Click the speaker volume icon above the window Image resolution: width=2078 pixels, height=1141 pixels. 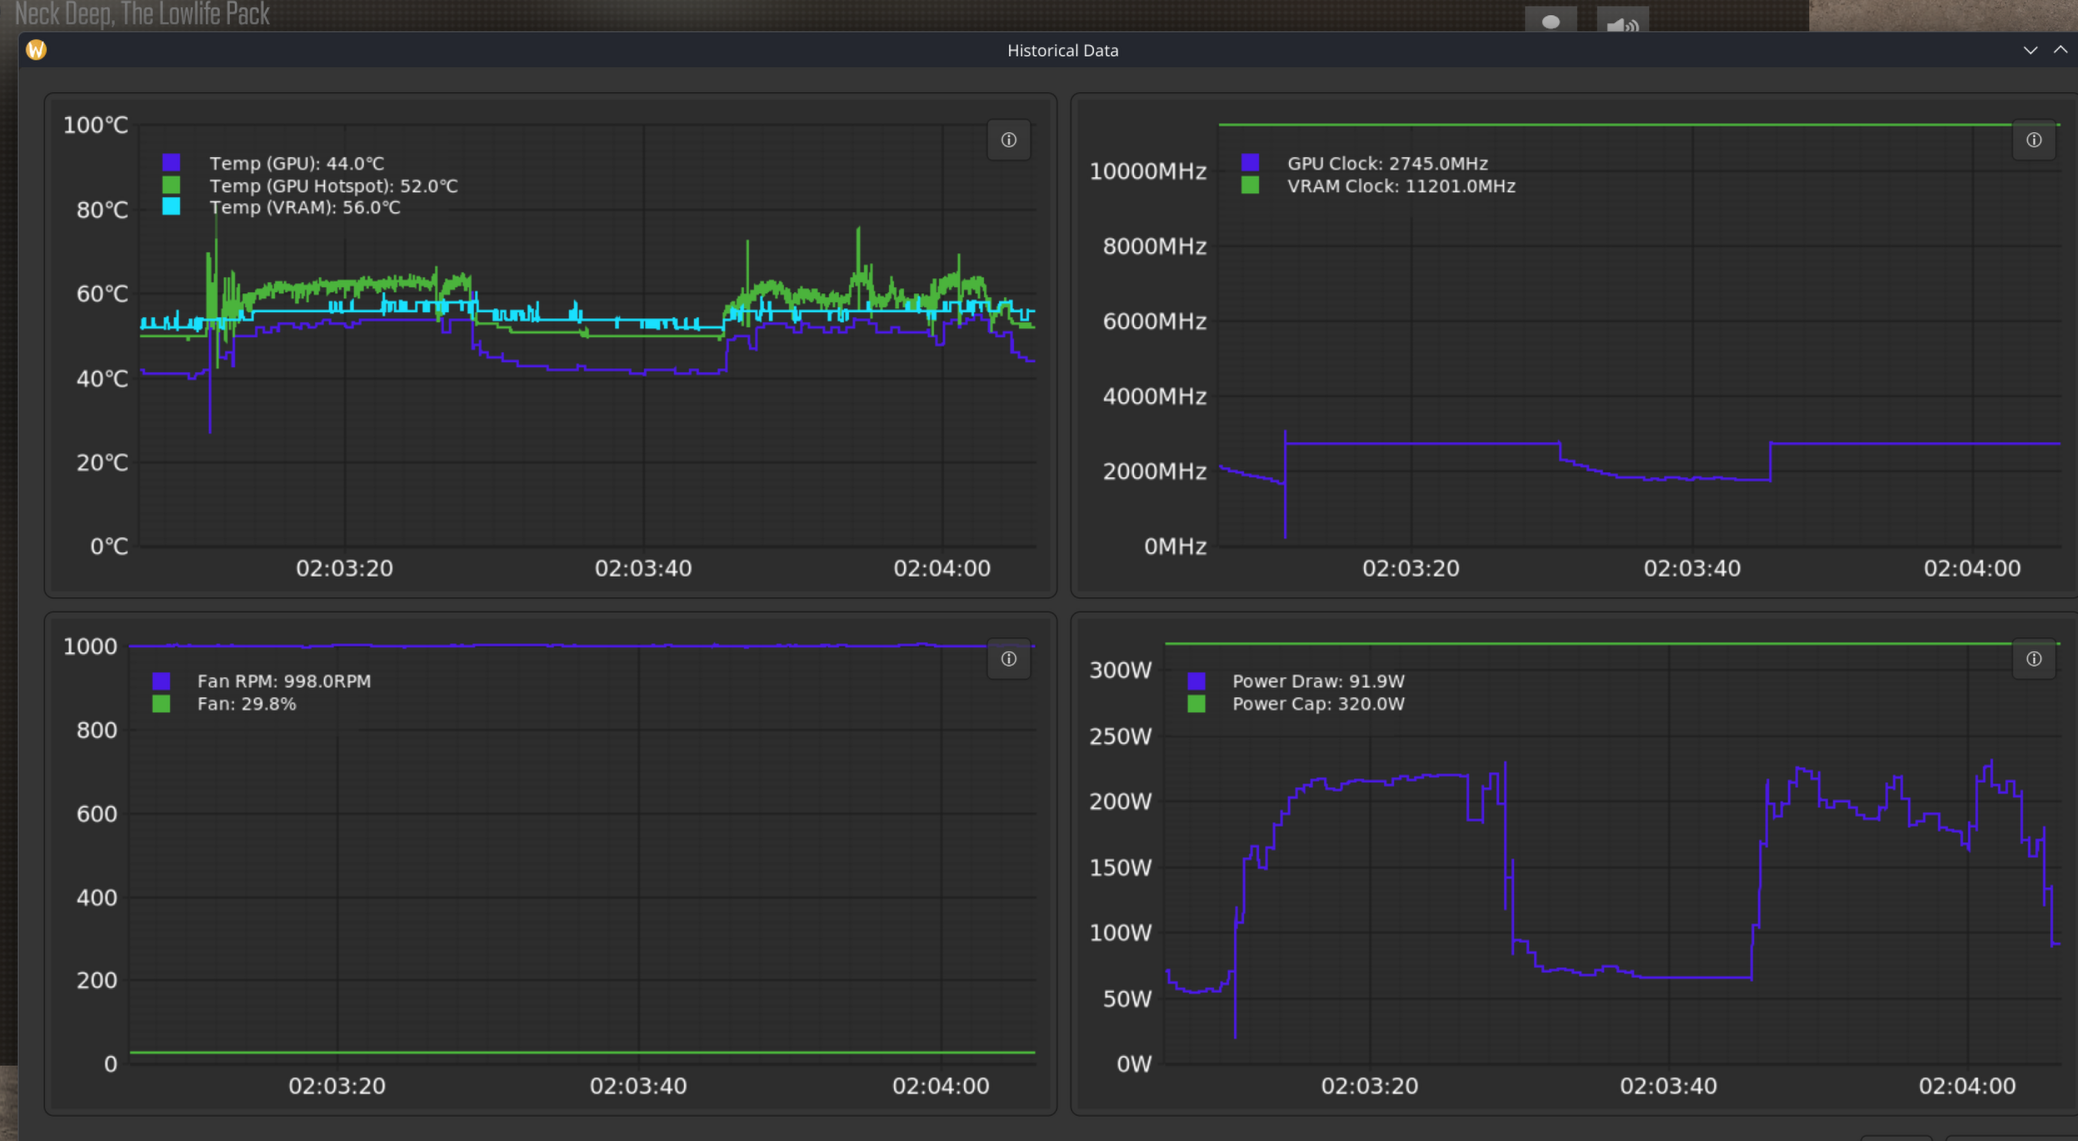pos(1621,22)
